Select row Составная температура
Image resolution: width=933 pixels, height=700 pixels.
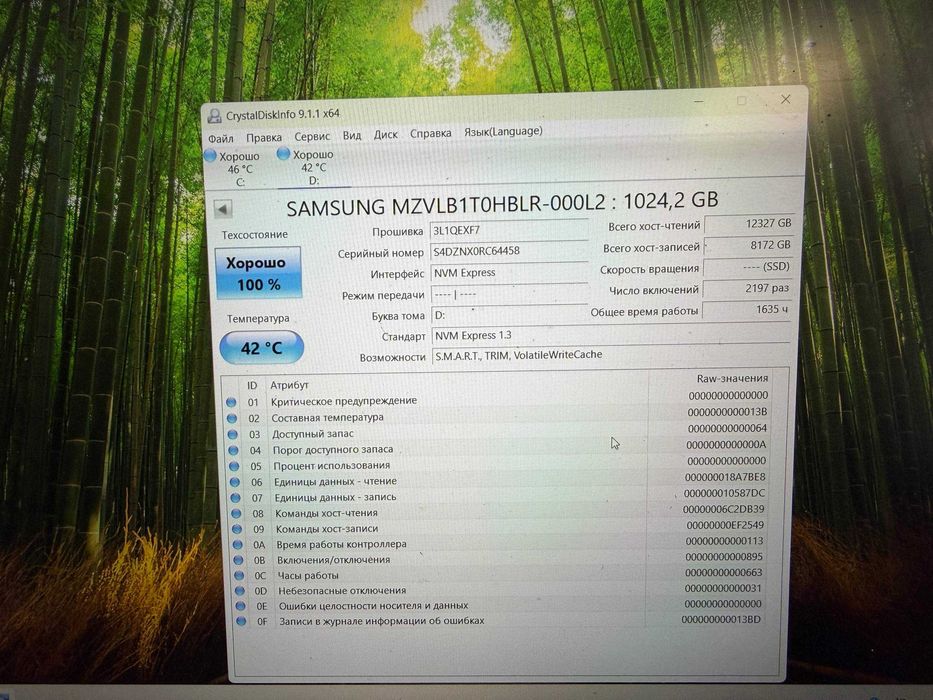point(497,415)
